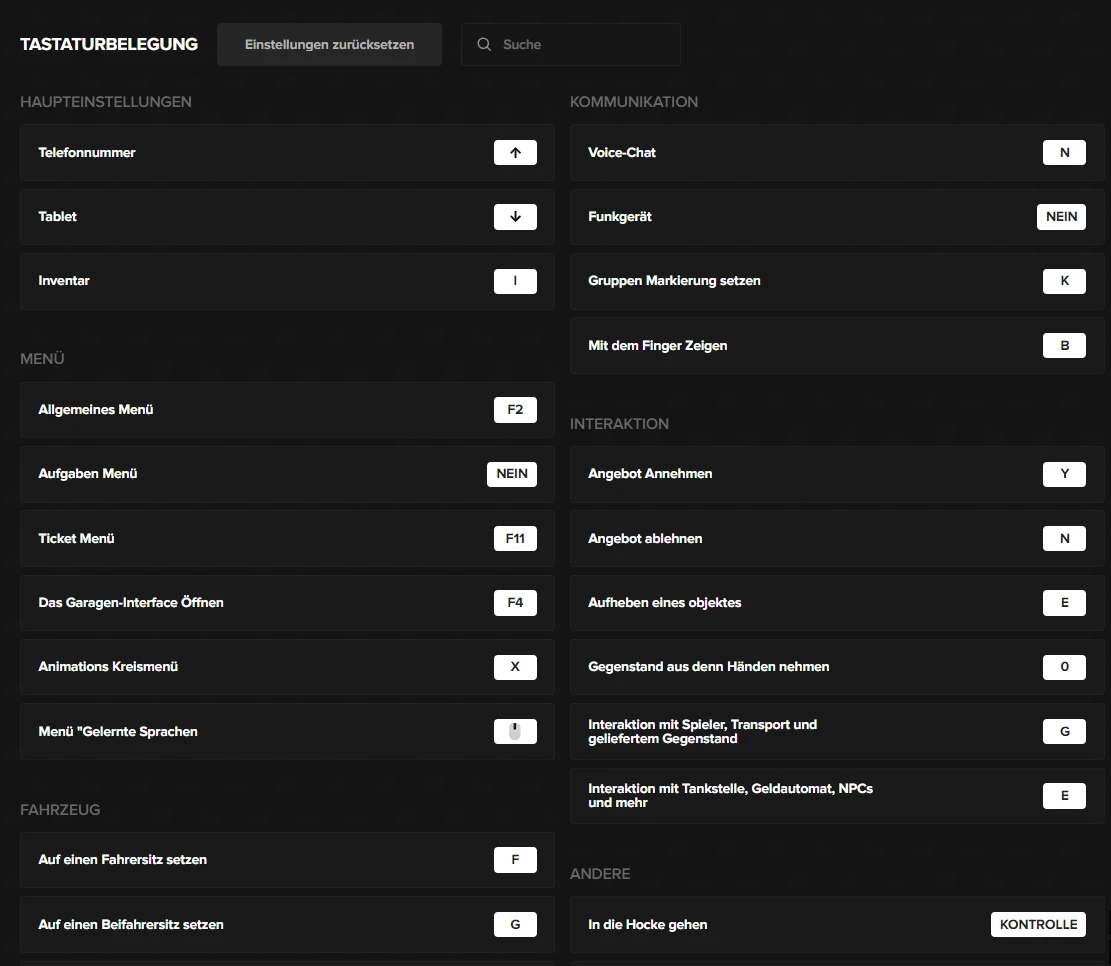Change Angebot Annehmen Y key
Screen dimensions: 1111x966
click(1064, 474)
